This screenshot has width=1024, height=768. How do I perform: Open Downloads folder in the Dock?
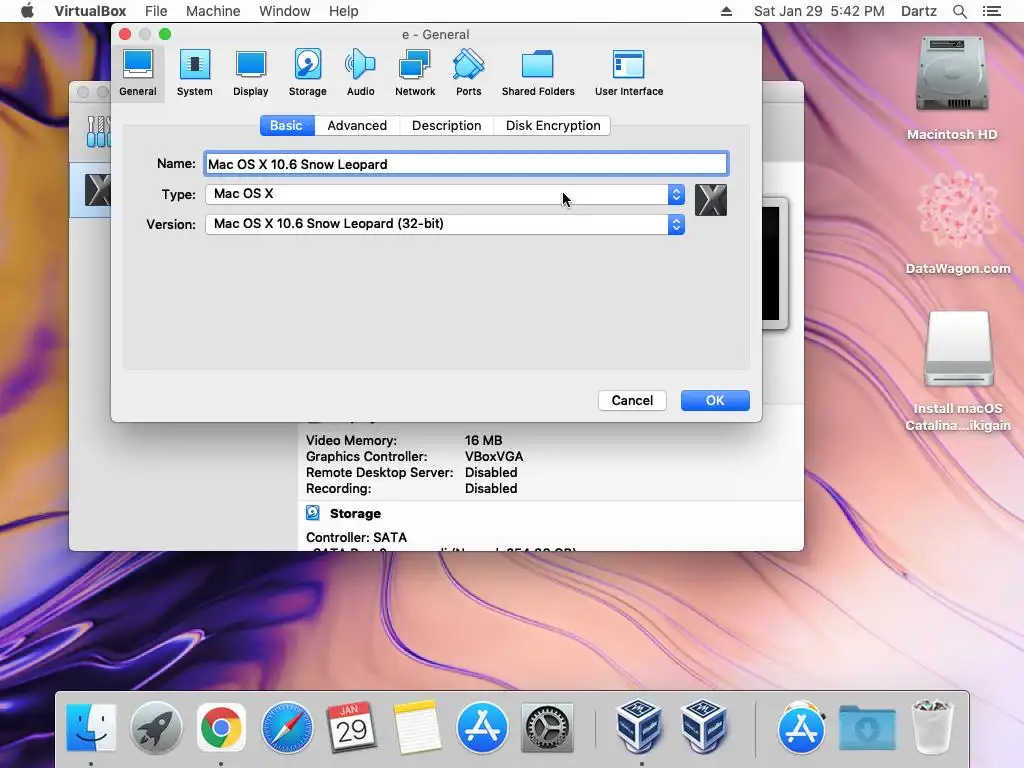point(867,728)
